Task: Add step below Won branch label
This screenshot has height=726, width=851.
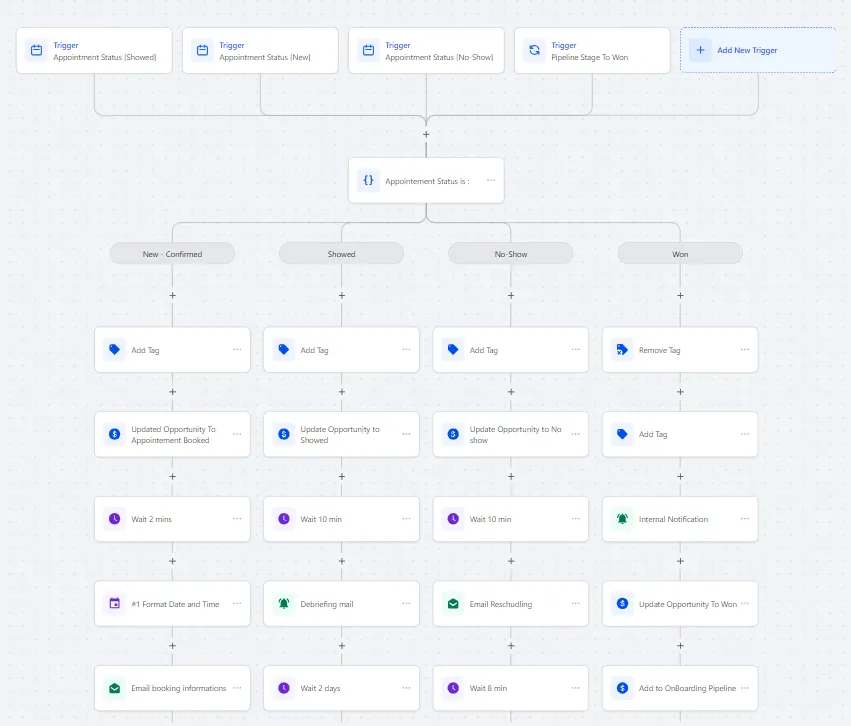Action: click(680, 296)
